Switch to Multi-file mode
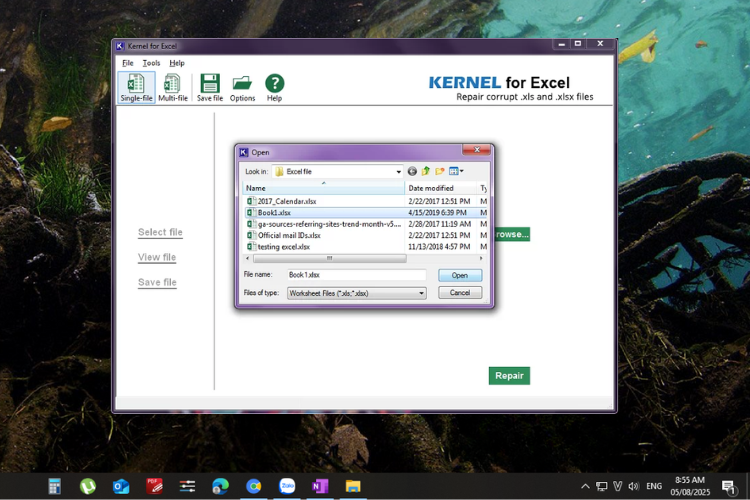 pyautogui.click(x=173, y=87)
